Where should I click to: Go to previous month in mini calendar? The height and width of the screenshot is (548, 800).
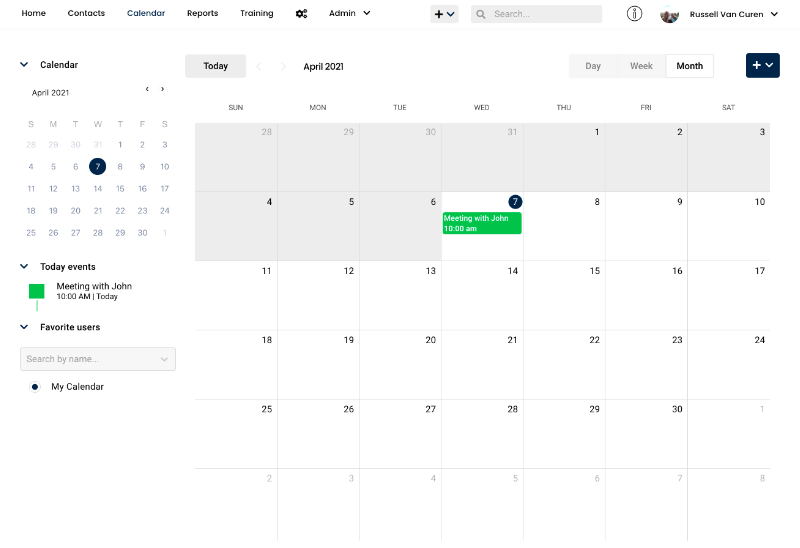[x=148, y=89]
